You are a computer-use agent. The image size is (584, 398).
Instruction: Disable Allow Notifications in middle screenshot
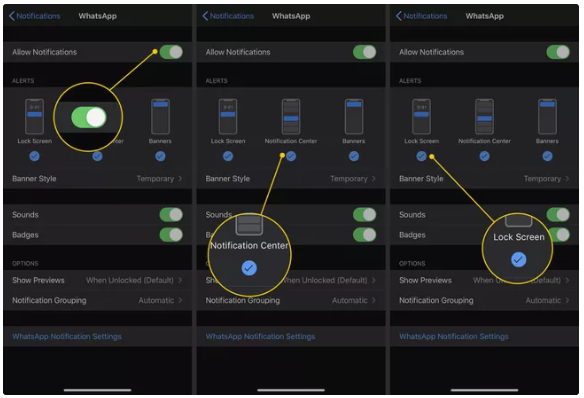tap(364, 52)
